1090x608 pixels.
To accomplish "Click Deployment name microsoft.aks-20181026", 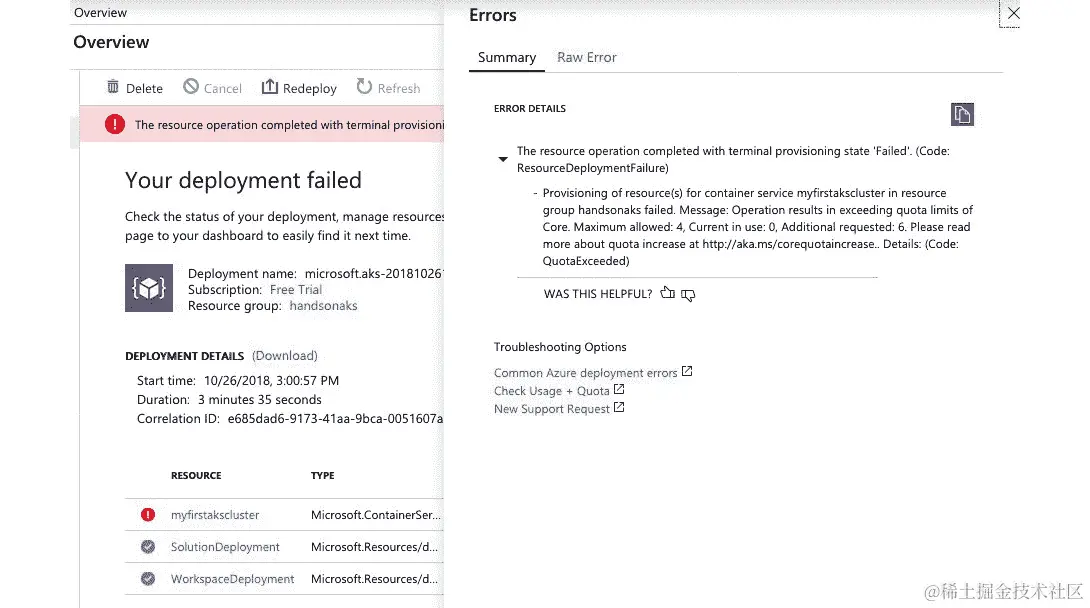I will click(x=374, y=274).
